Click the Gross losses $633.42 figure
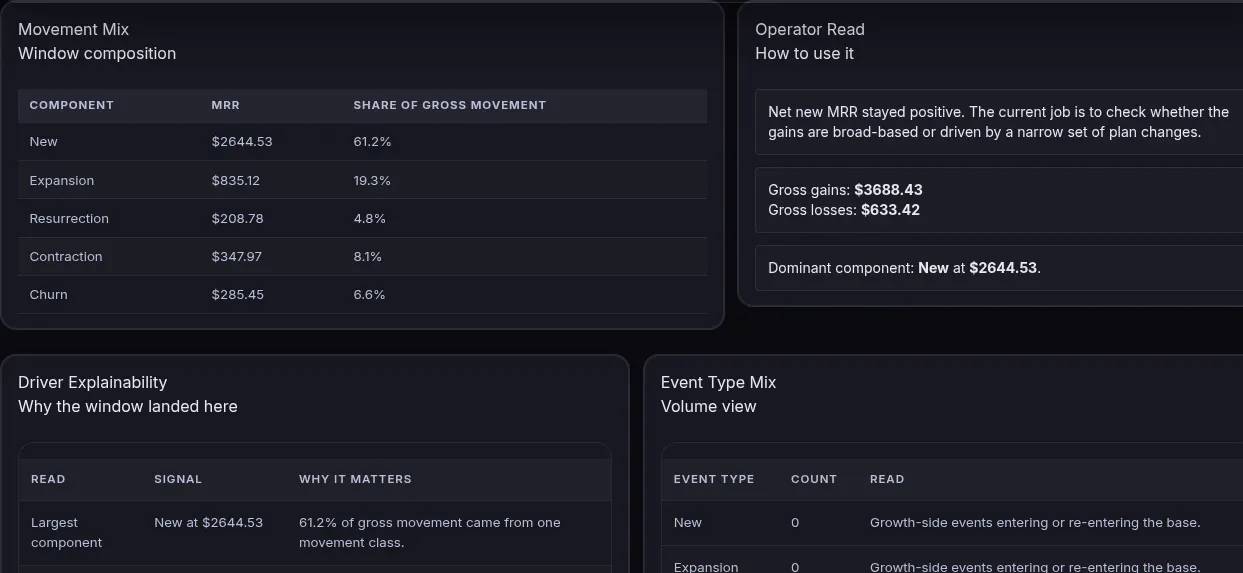Image resolution: width=1243 pixels, height=573 pixels. point(890,210)
